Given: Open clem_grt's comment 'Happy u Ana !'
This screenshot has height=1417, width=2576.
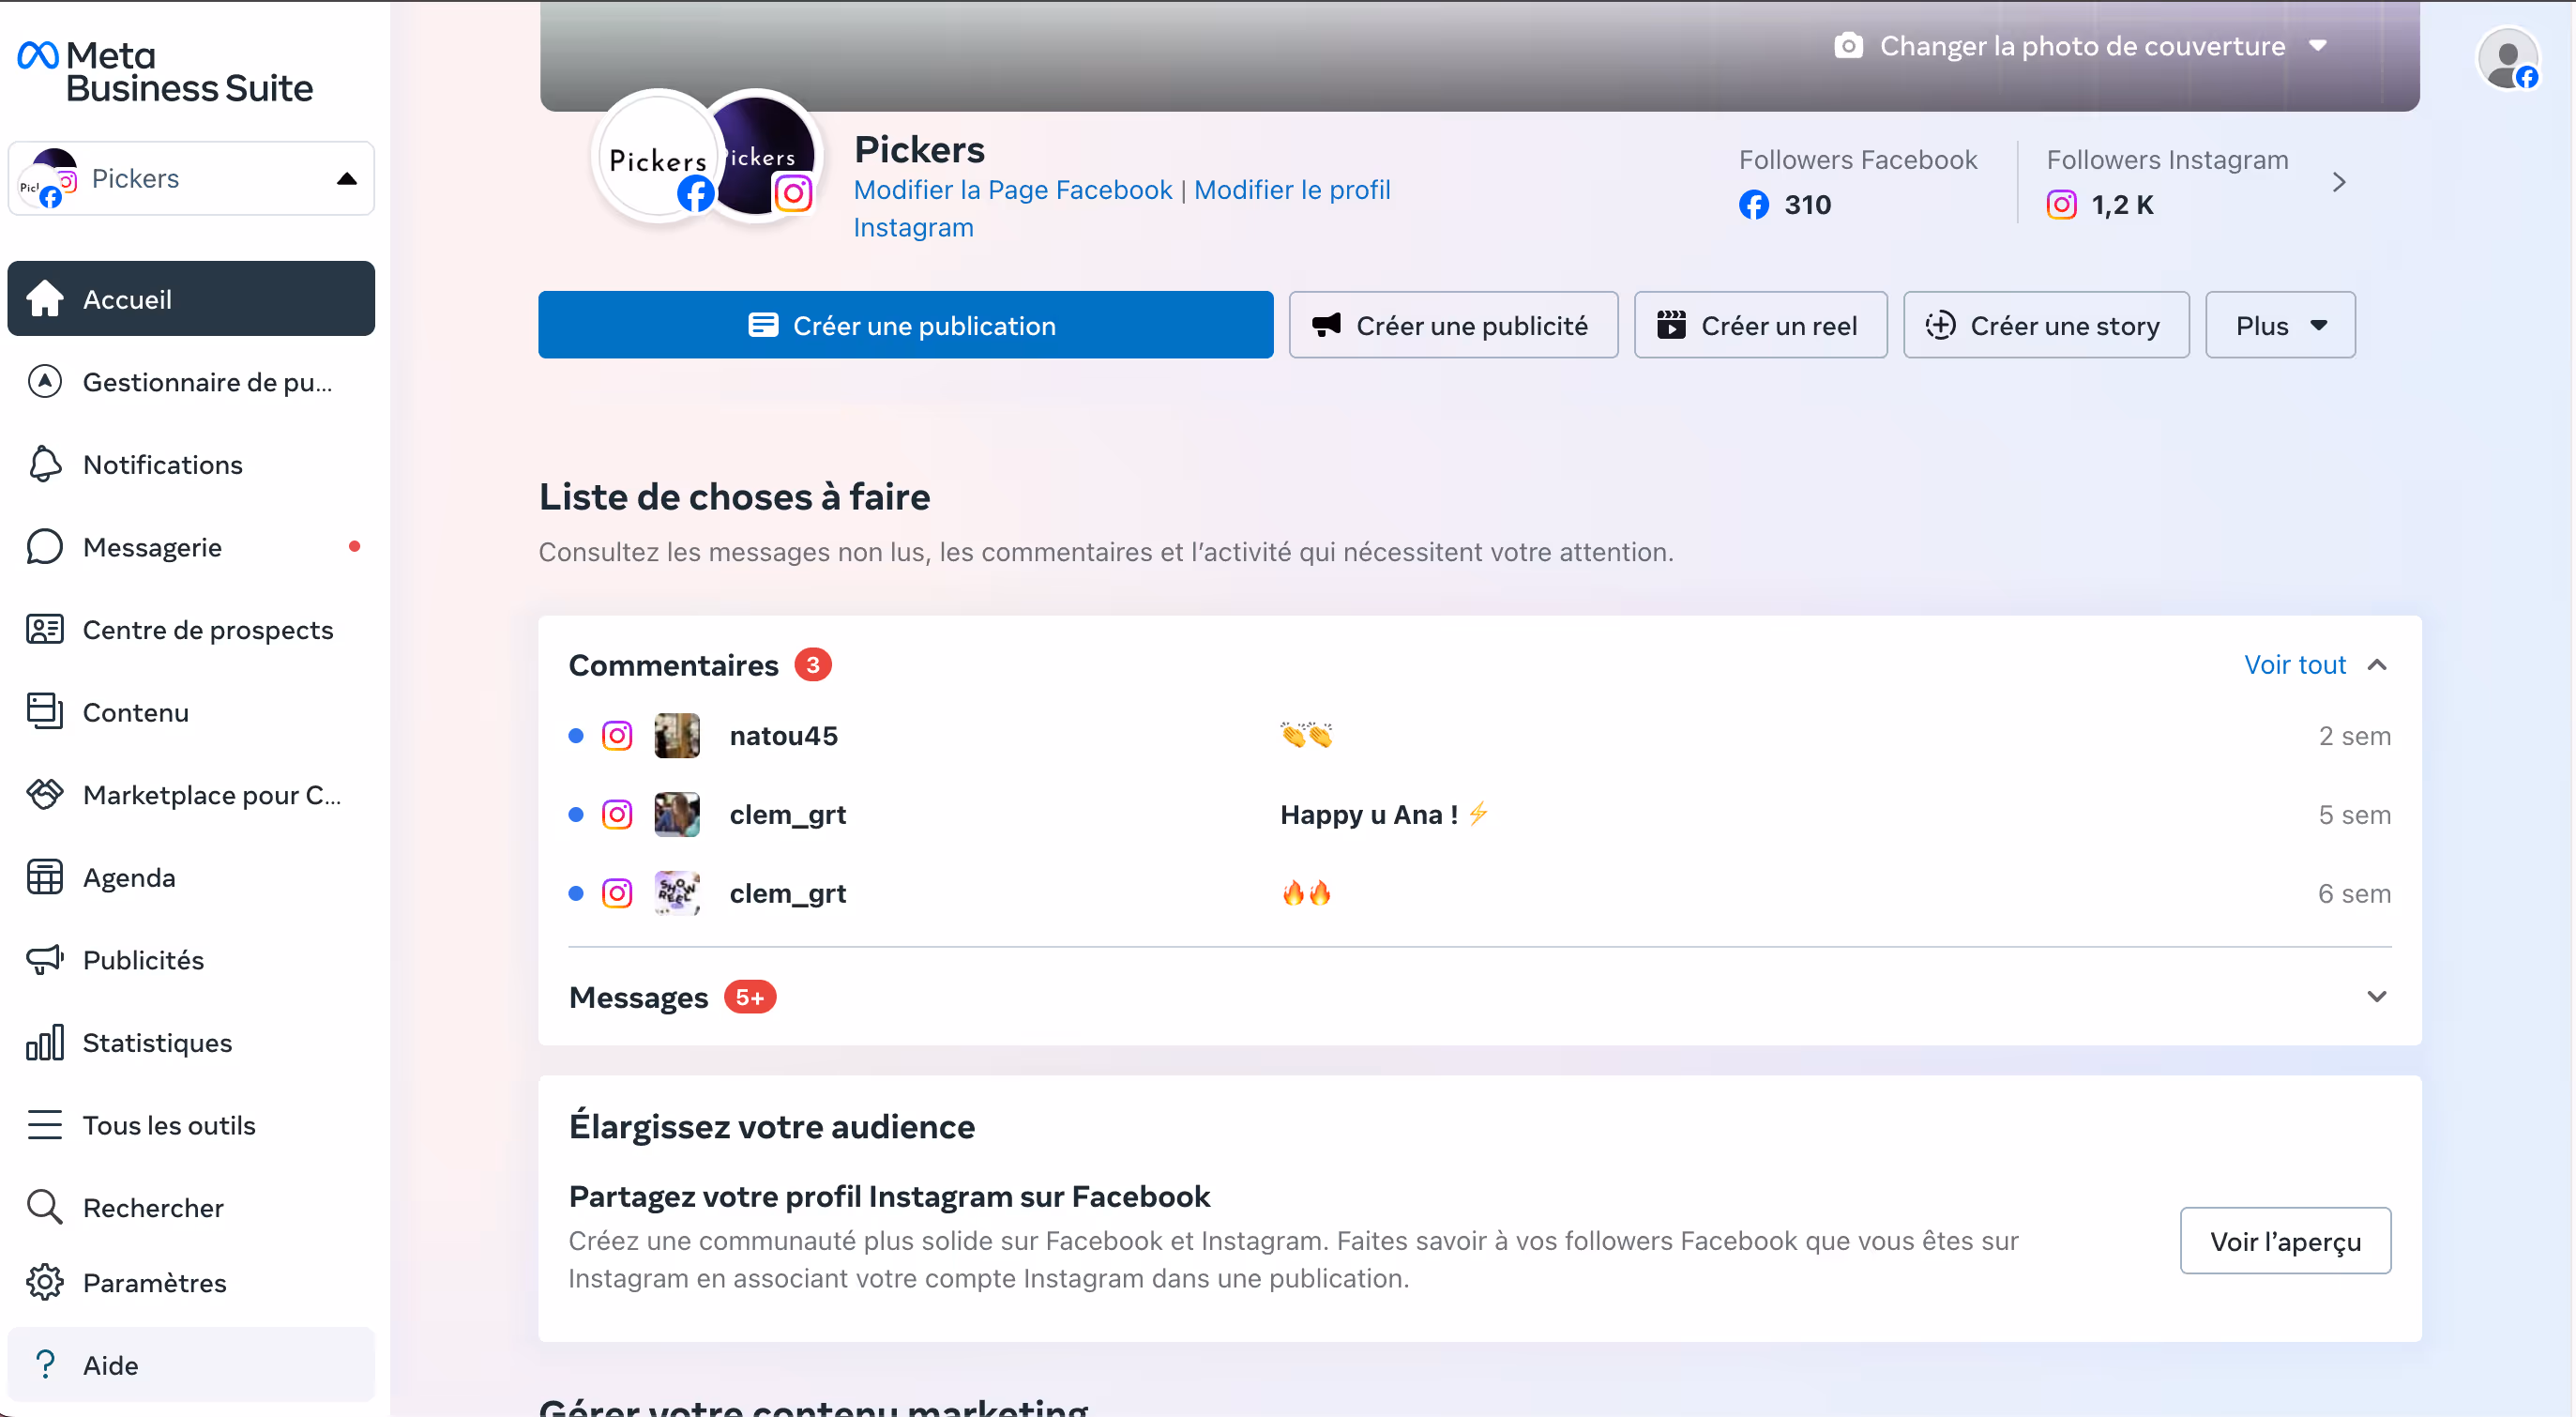Looking at the screenshot, I should (x=1479, y=814).
